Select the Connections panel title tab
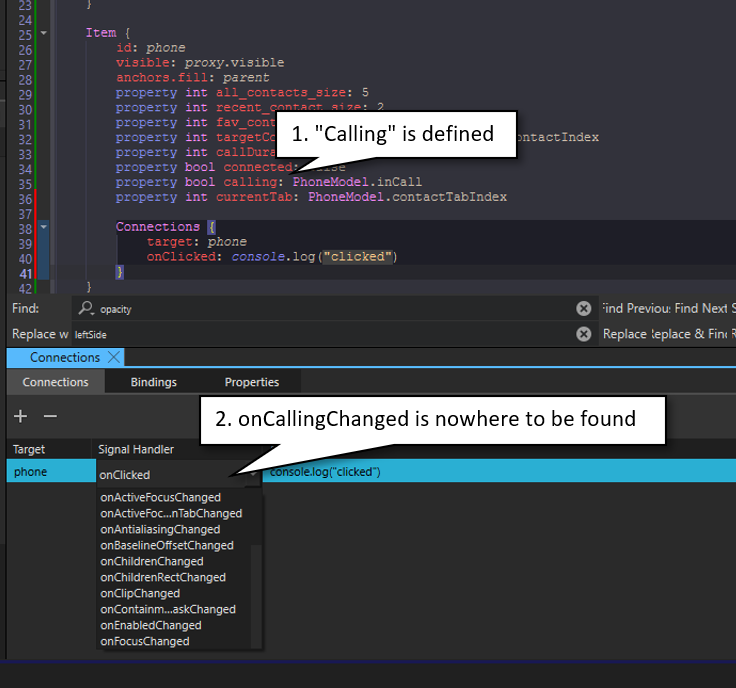Viewport: 736px width, 688px height. tap(65, 357)
